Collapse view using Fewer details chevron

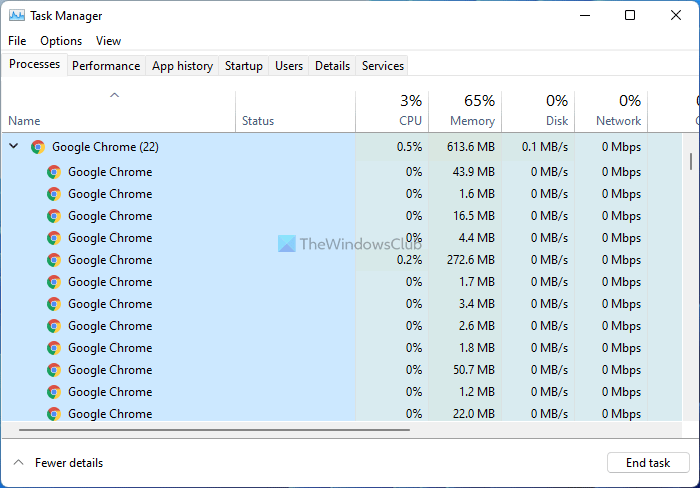tap(18, 463)
